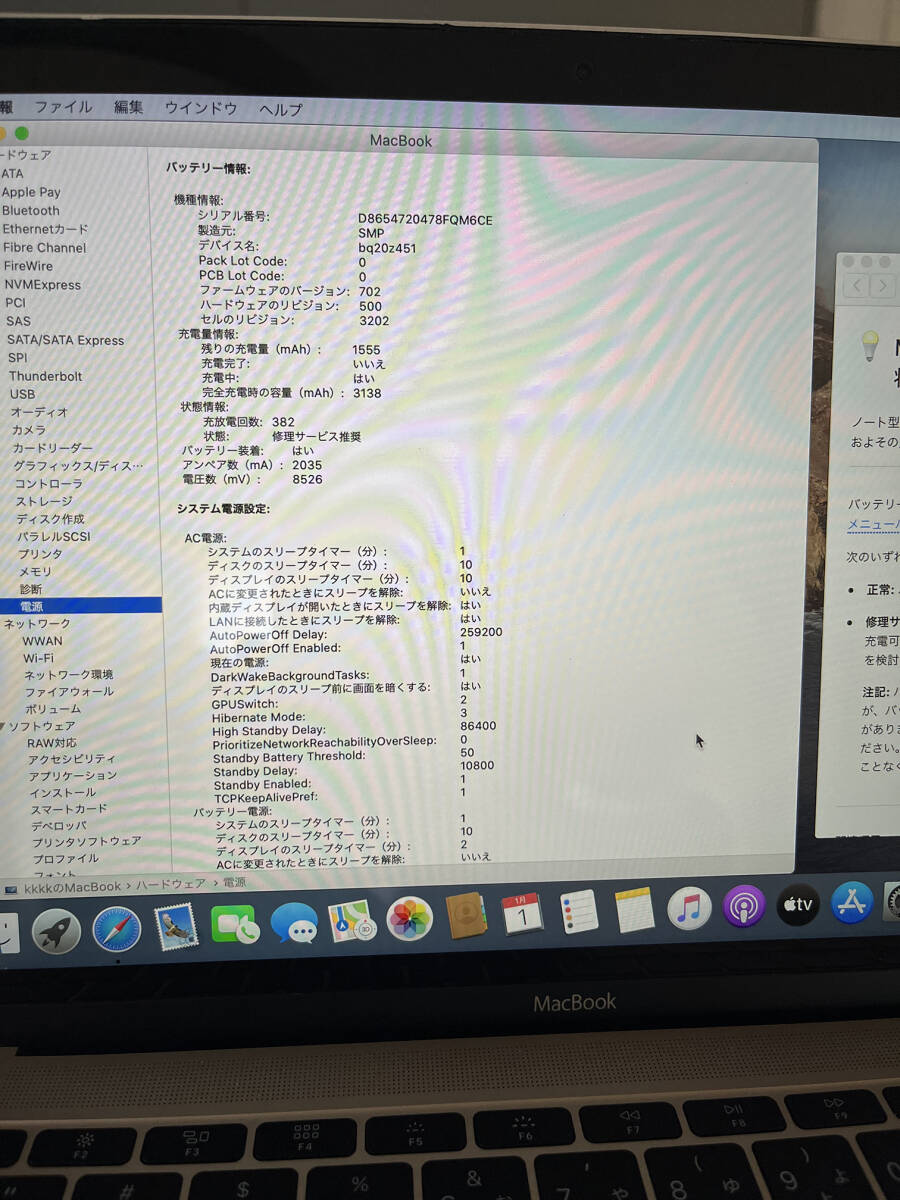This screenshot has height=1200, width=900.
Task: Open the Photos app icon
Action: point(409,918)
